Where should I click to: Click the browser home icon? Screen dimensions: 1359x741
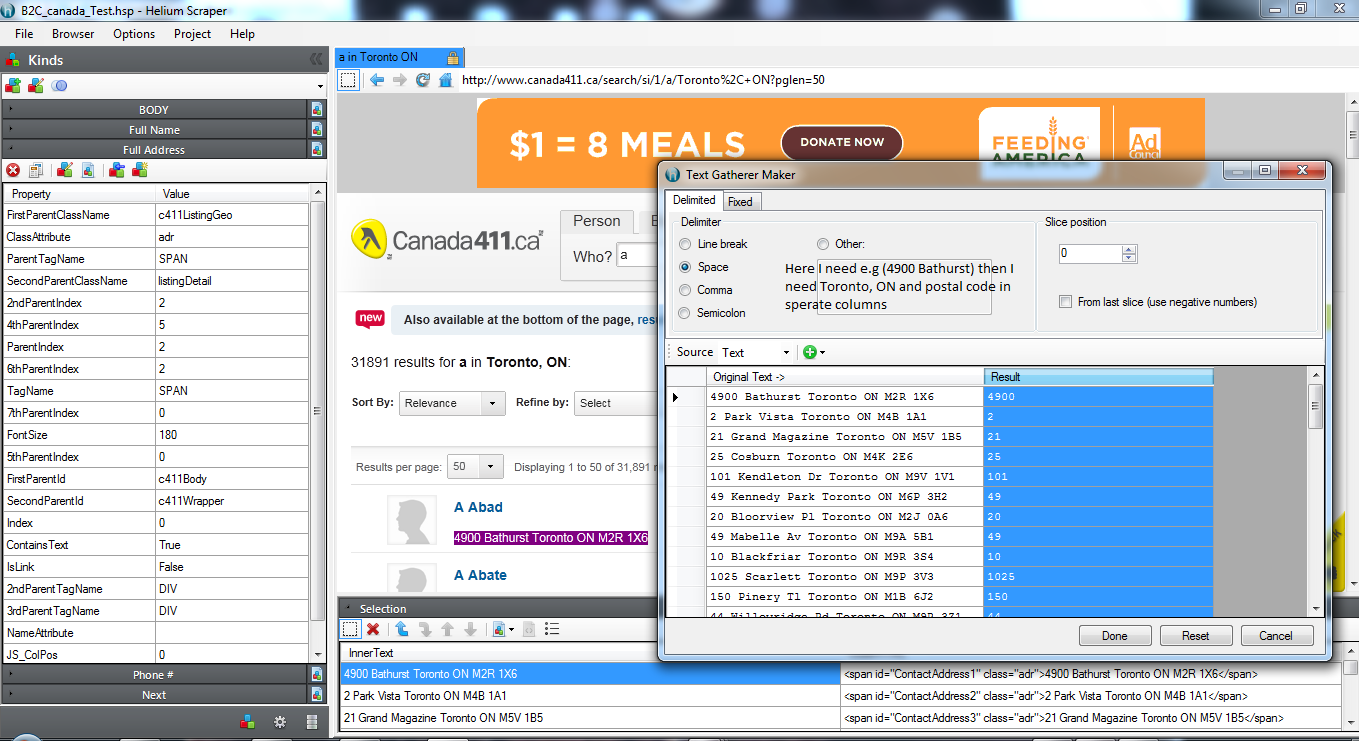coord(445,80)
